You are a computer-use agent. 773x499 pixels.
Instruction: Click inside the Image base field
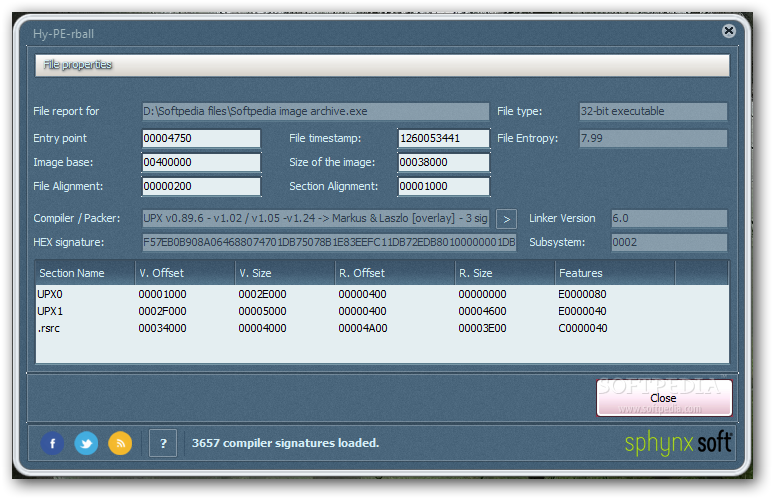point(201,162)
